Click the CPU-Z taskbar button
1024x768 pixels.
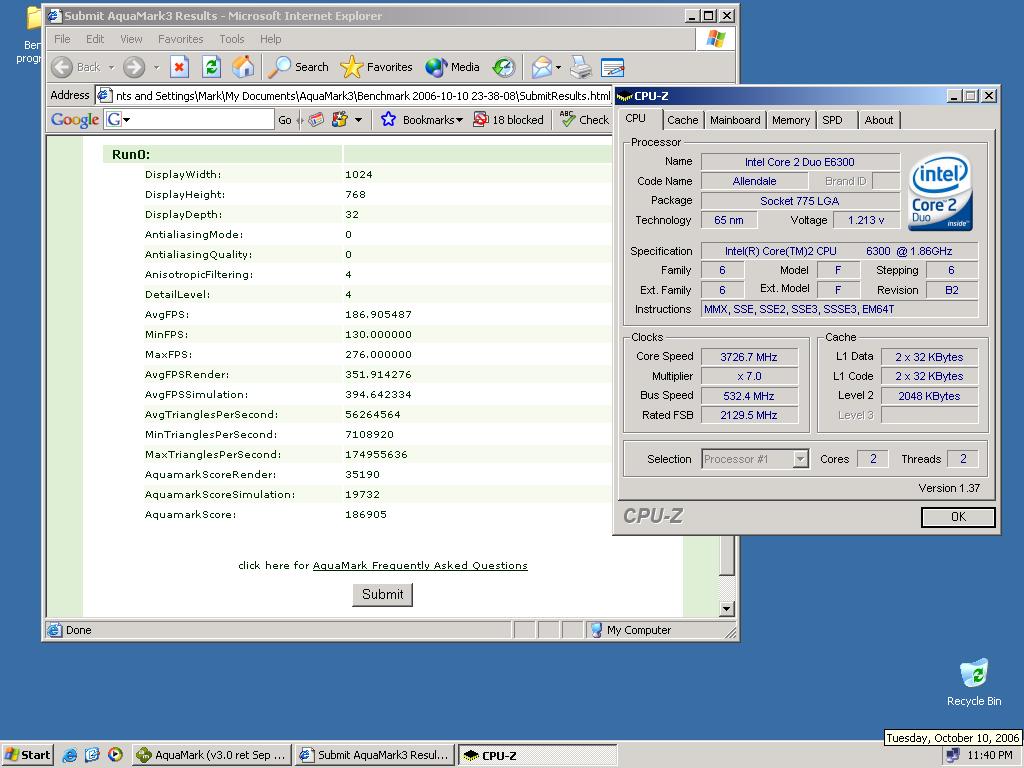click(x=537, y=755)
